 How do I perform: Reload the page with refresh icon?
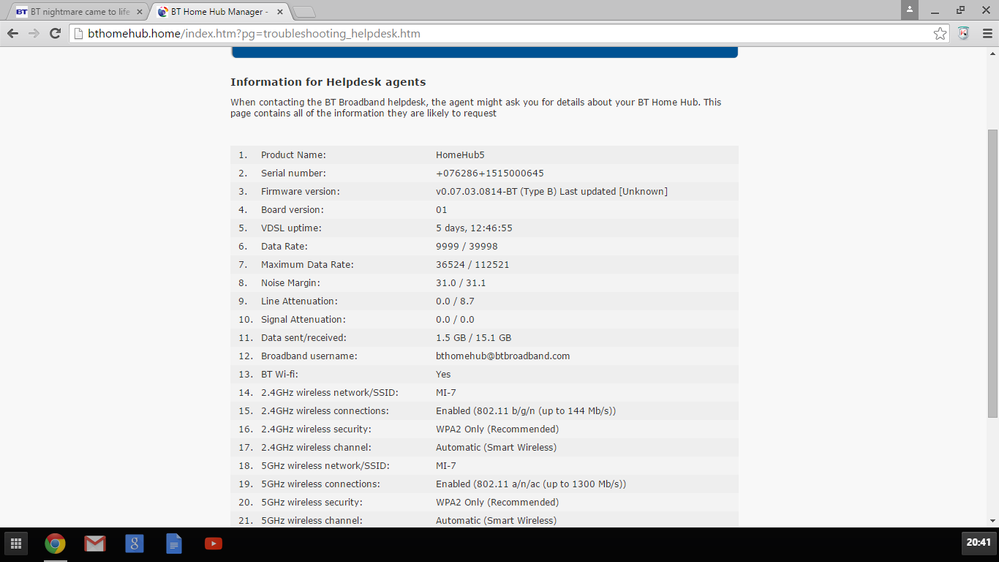(55, 34)
